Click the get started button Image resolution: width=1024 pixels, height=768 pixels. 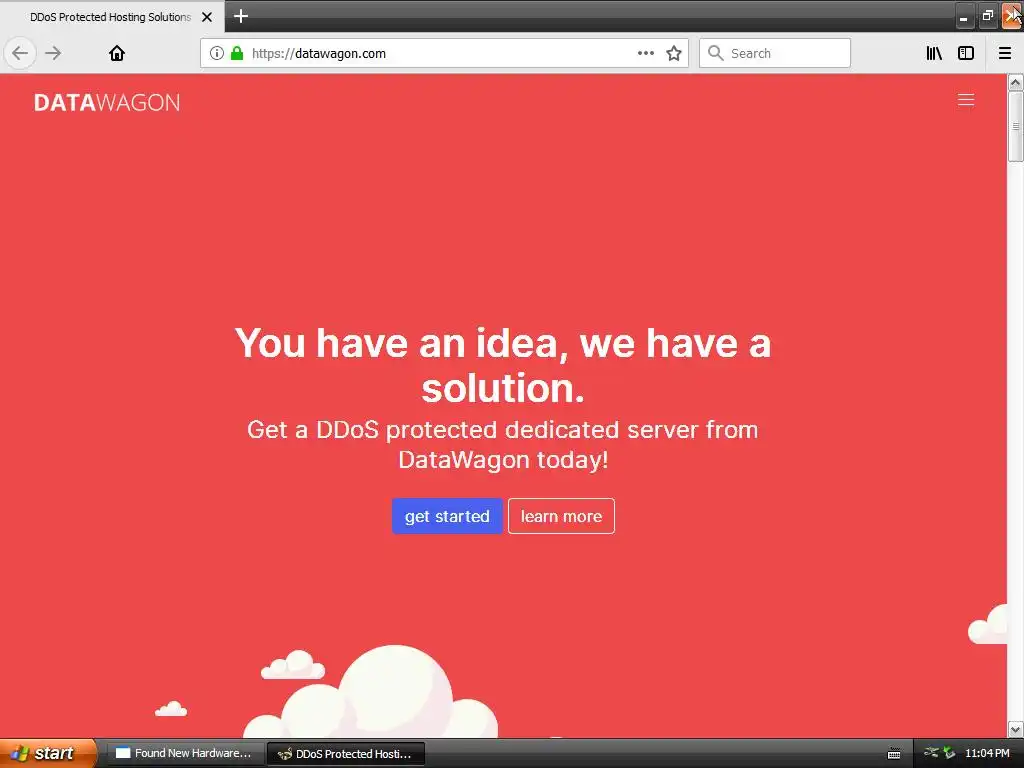click(x=447, y=516)
